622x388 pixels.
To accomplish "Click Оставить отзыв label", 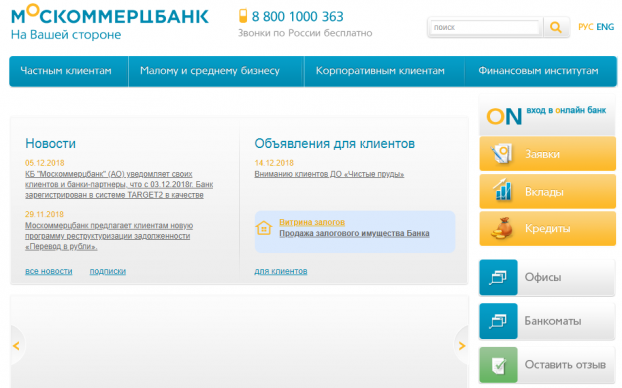I will pos(565,365).
